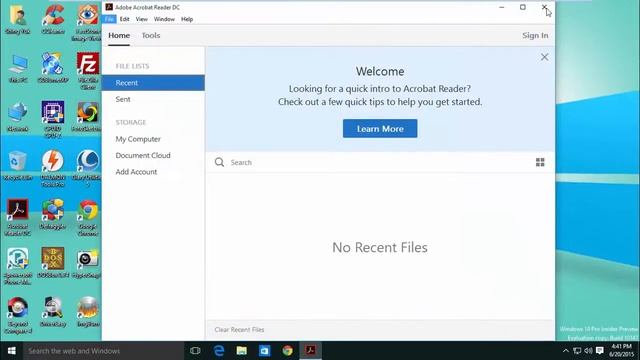Select the user folder desktop icon
Viewport: 640px width, 360px height.
tap(18, 19)
